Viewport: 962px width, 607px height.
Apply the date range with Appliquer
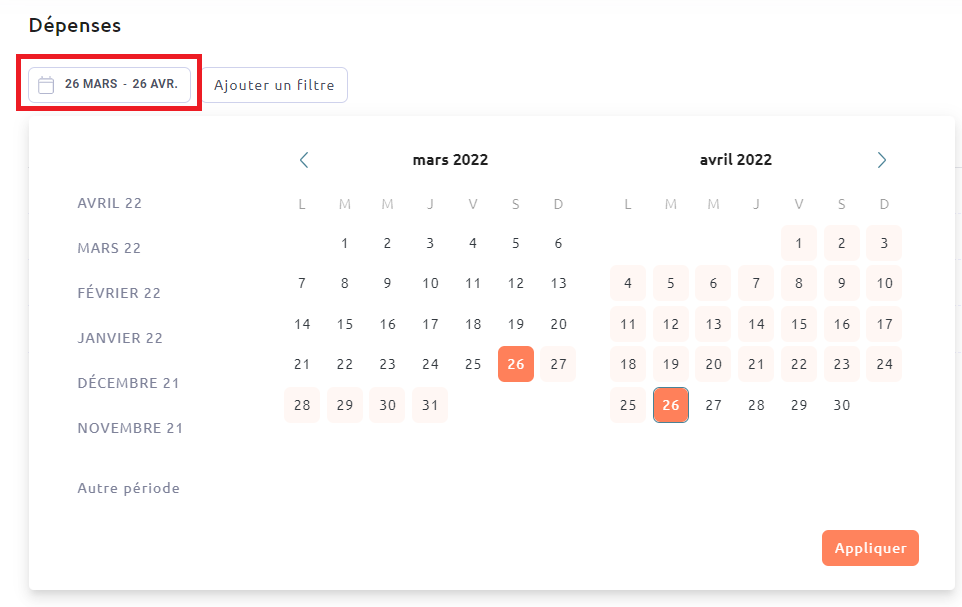[x=870, y=548]
